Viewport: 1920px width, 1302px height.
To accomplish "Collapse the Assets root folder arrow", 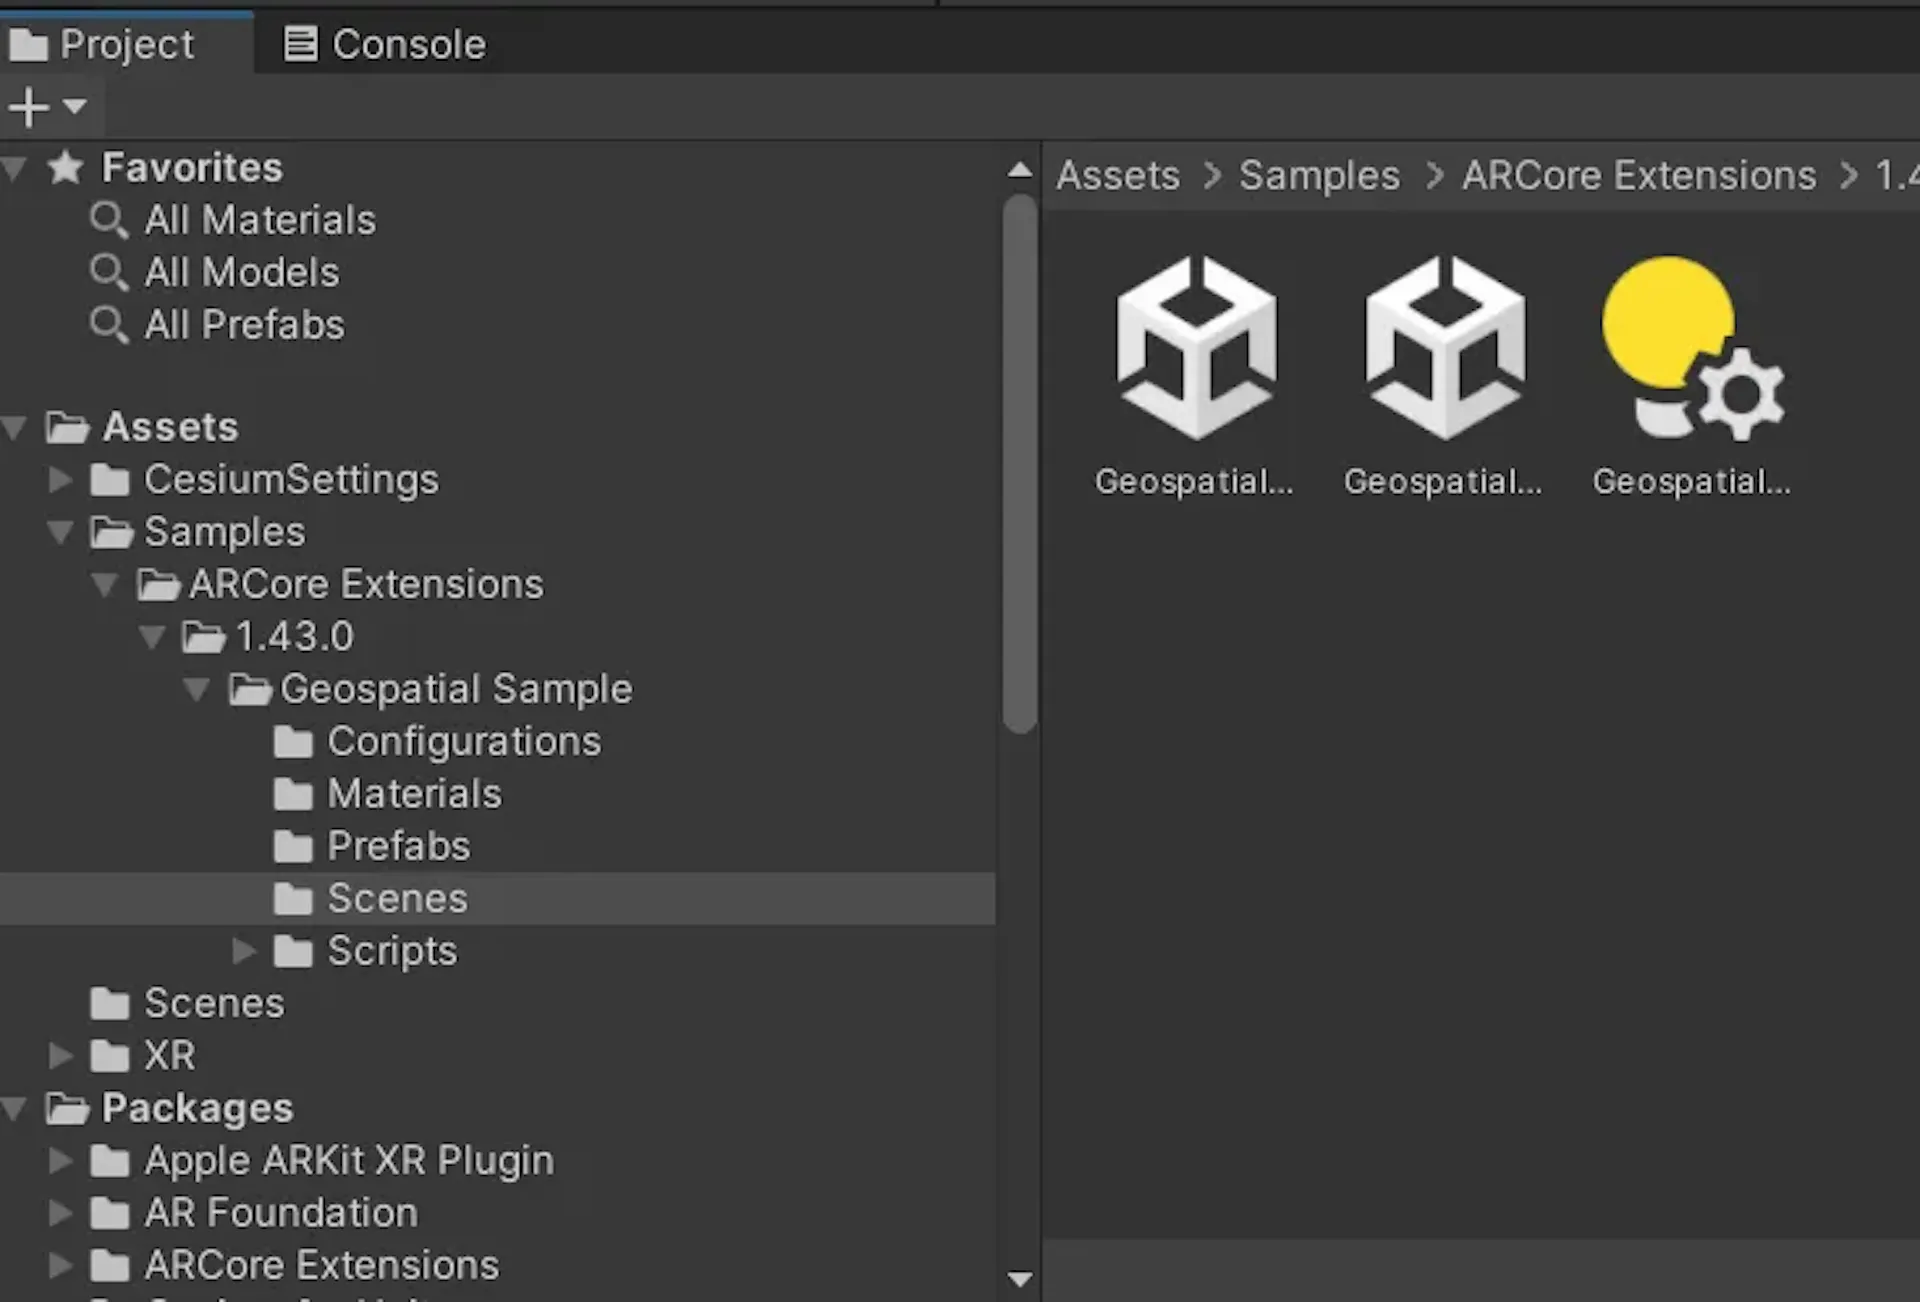I will pyautogui.click(x=14, y=428).
